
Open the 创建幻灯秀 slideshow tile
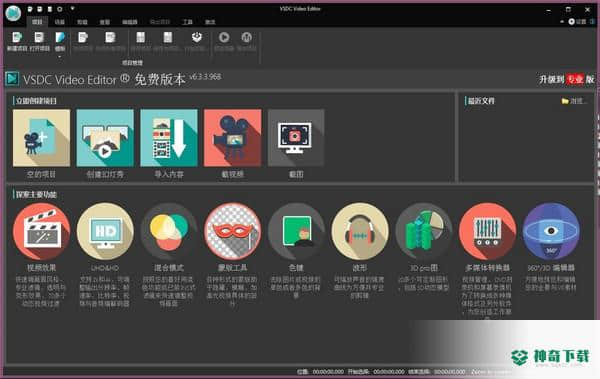pyautogui.click(x=105, y=138)
